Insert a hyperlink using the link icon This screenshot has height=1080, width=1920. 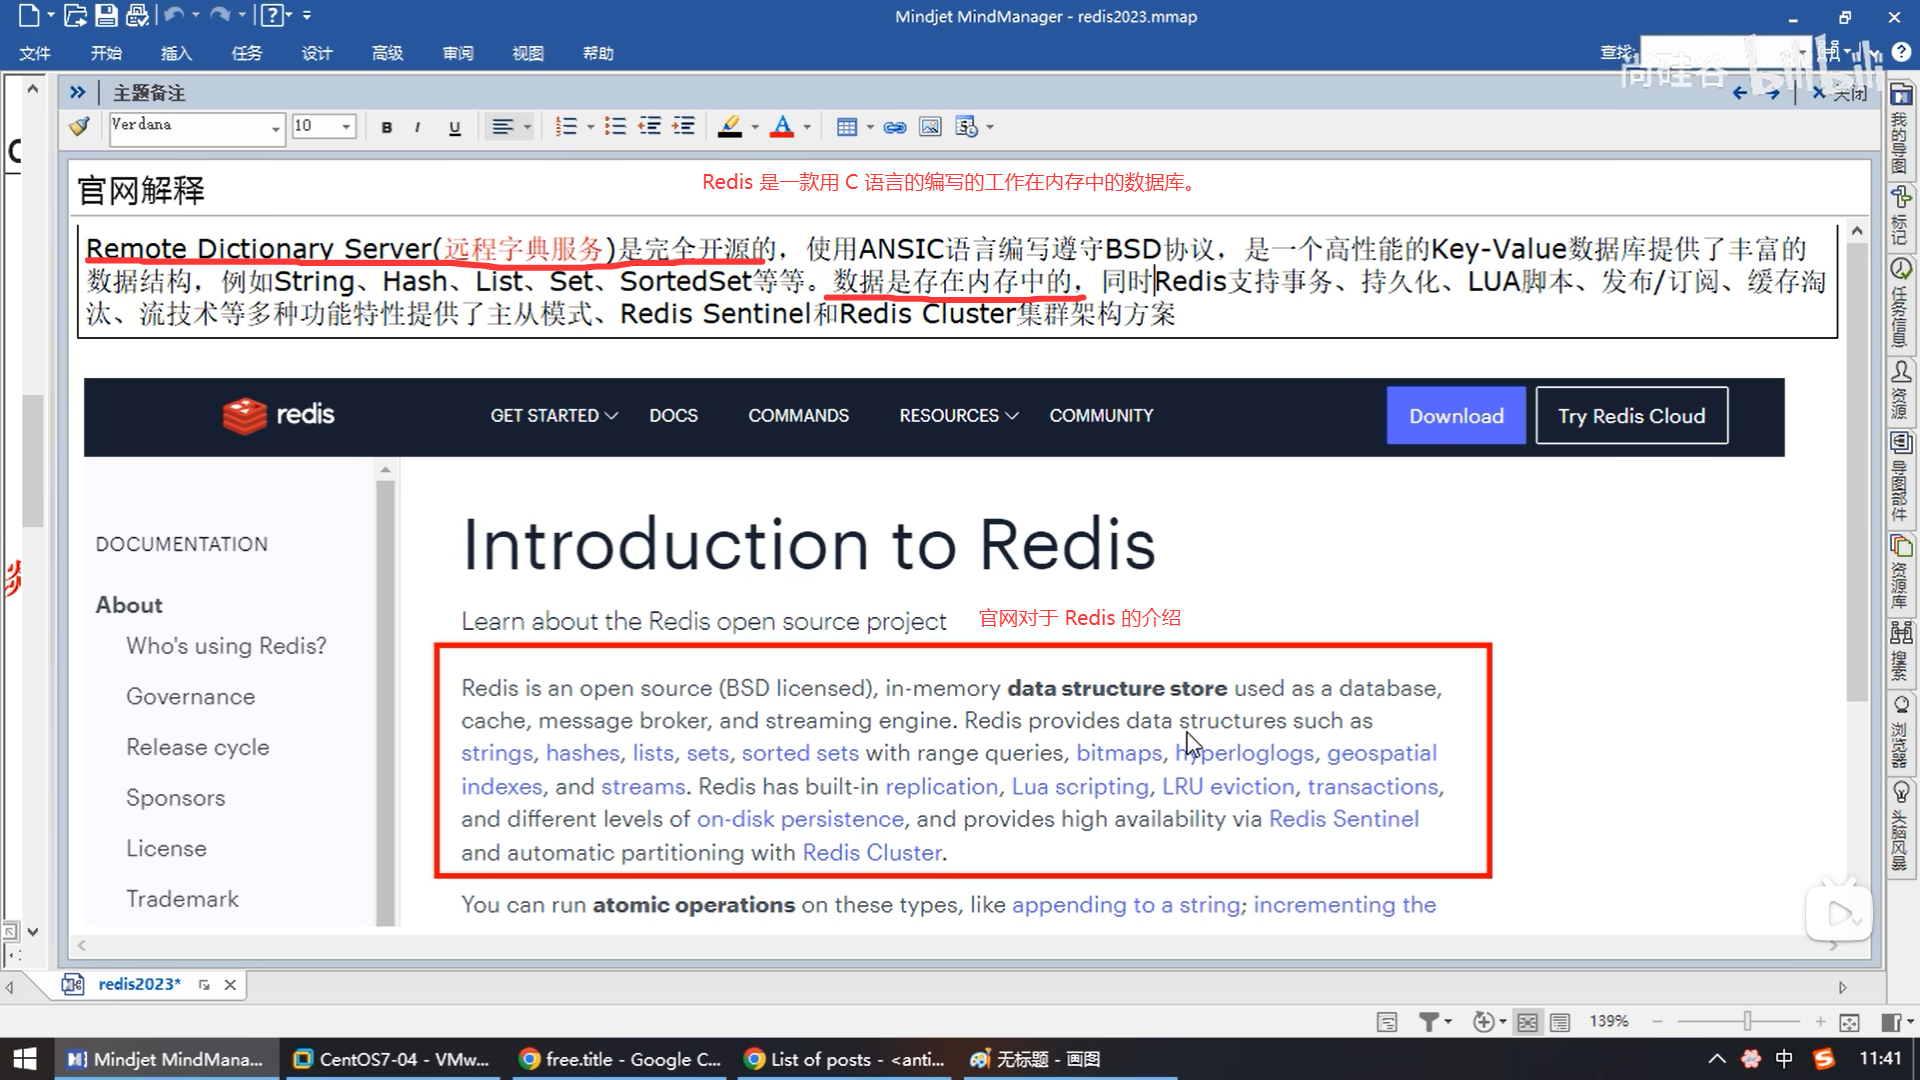click(895, 127)
